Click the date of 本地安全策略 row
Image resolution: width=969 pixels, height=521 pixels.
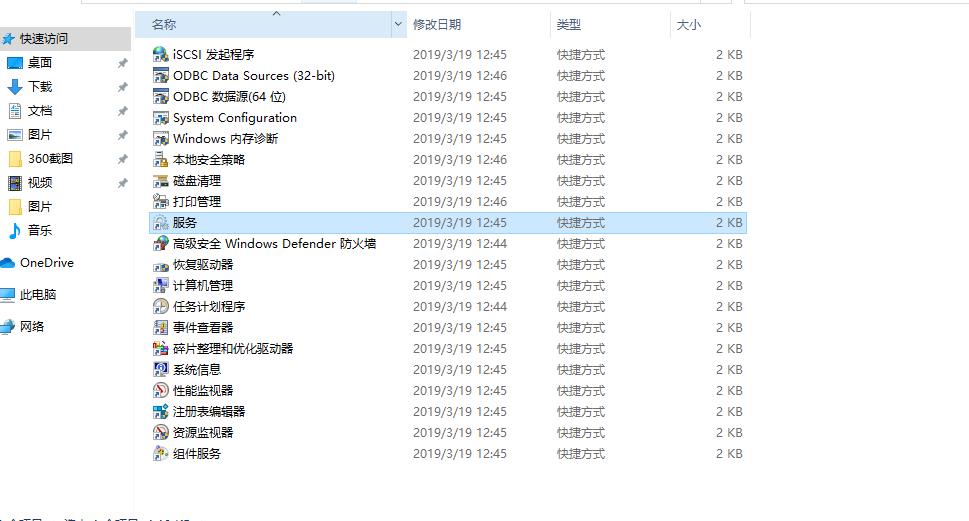tap(460, 159)
